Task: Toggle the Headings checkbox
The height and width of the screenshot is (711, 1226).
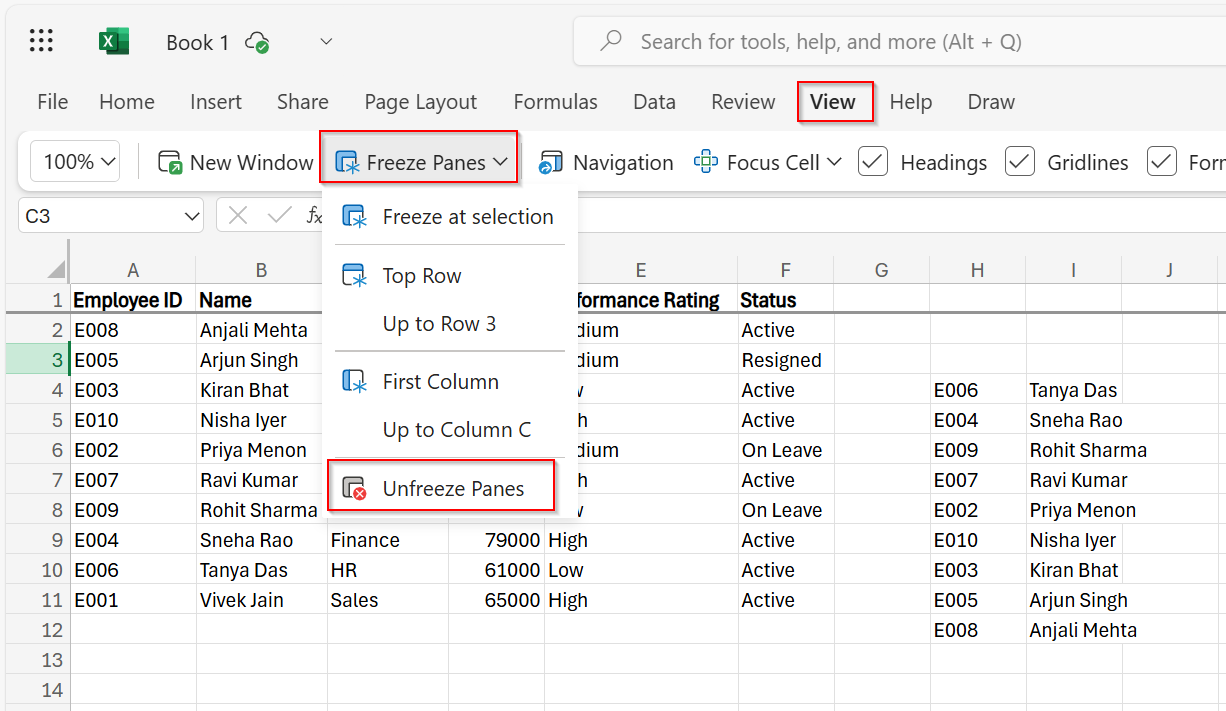Action: [872, 161]
